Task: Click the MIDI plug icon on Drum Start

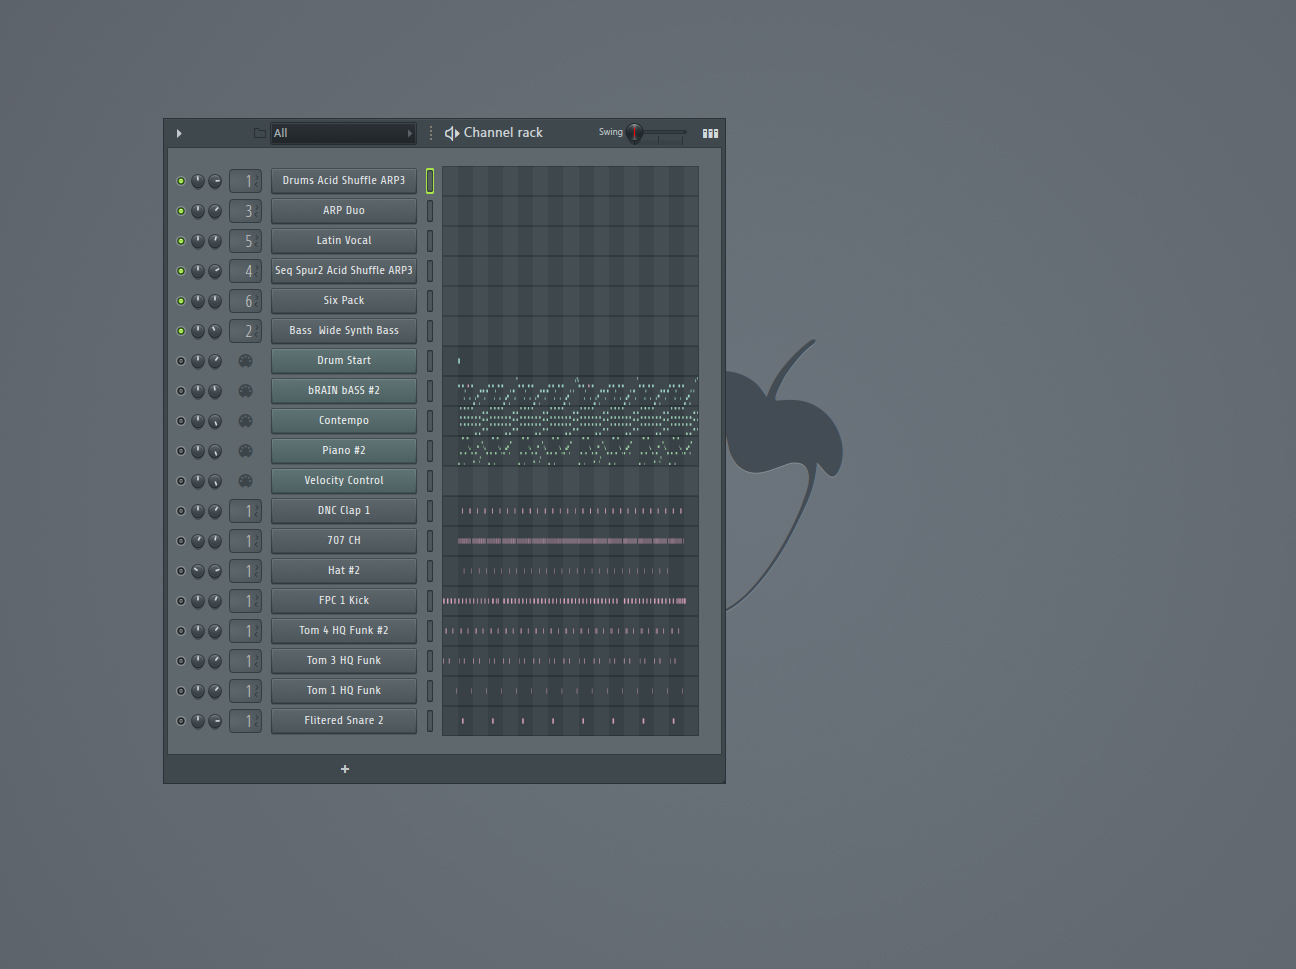Action: click(x=245, y=361)
